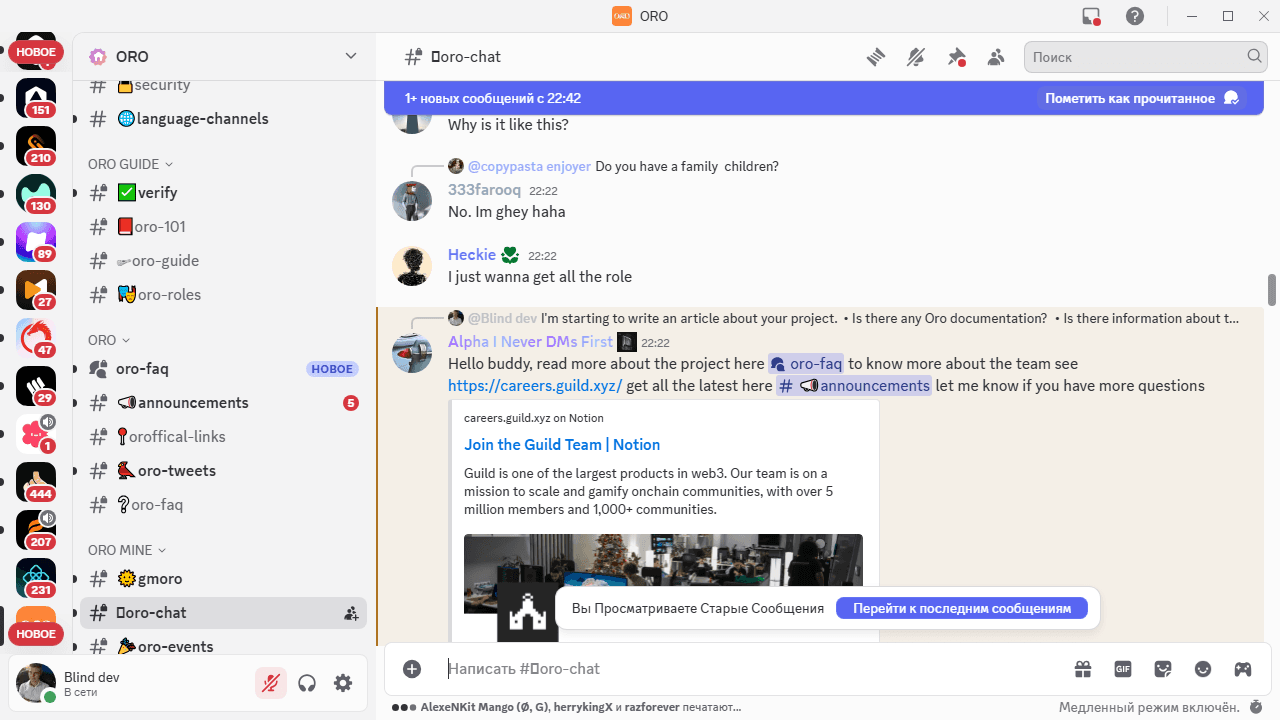The image size is (1280, 720).
Task: Open the oro-tweets channel
Action: (x=223, y=471)
